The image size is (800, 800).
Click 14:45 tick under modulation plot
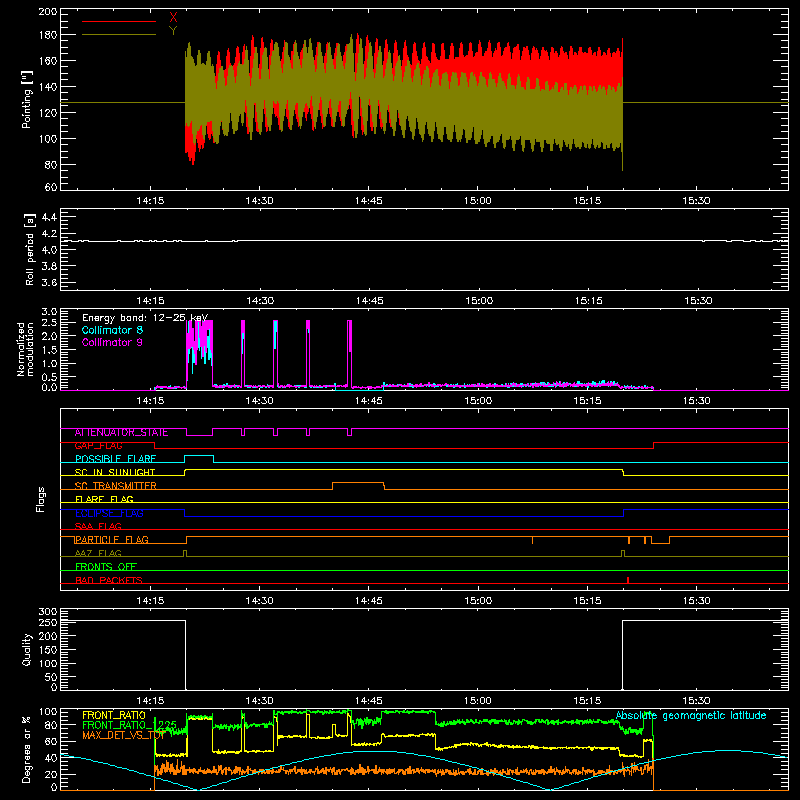(x=369, y=401)
